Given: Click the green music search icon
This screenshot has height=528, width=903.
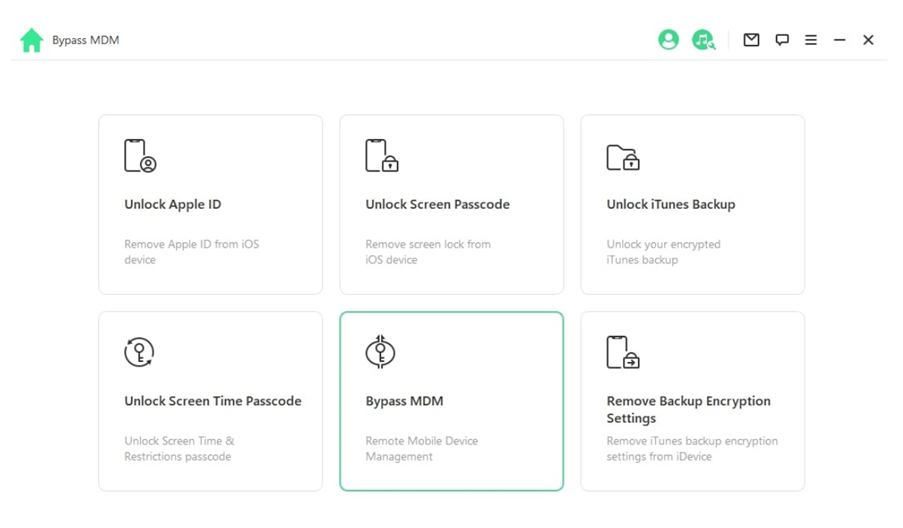Looking at the screenshot, I should pos(703,40).
